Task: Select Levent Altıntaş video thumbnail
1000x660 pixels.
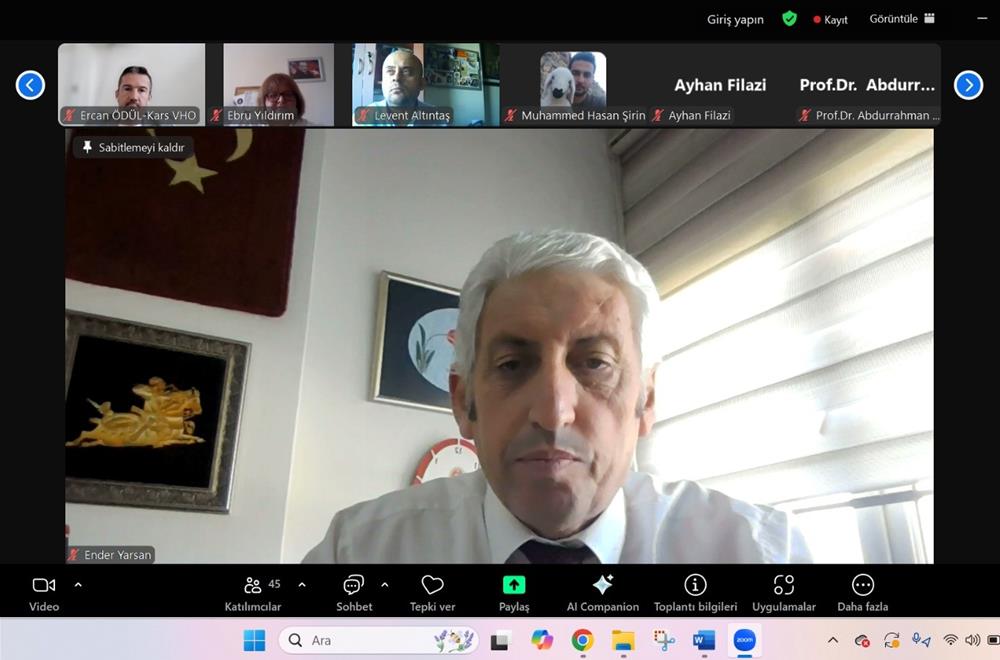Action: tap(403, 84)
